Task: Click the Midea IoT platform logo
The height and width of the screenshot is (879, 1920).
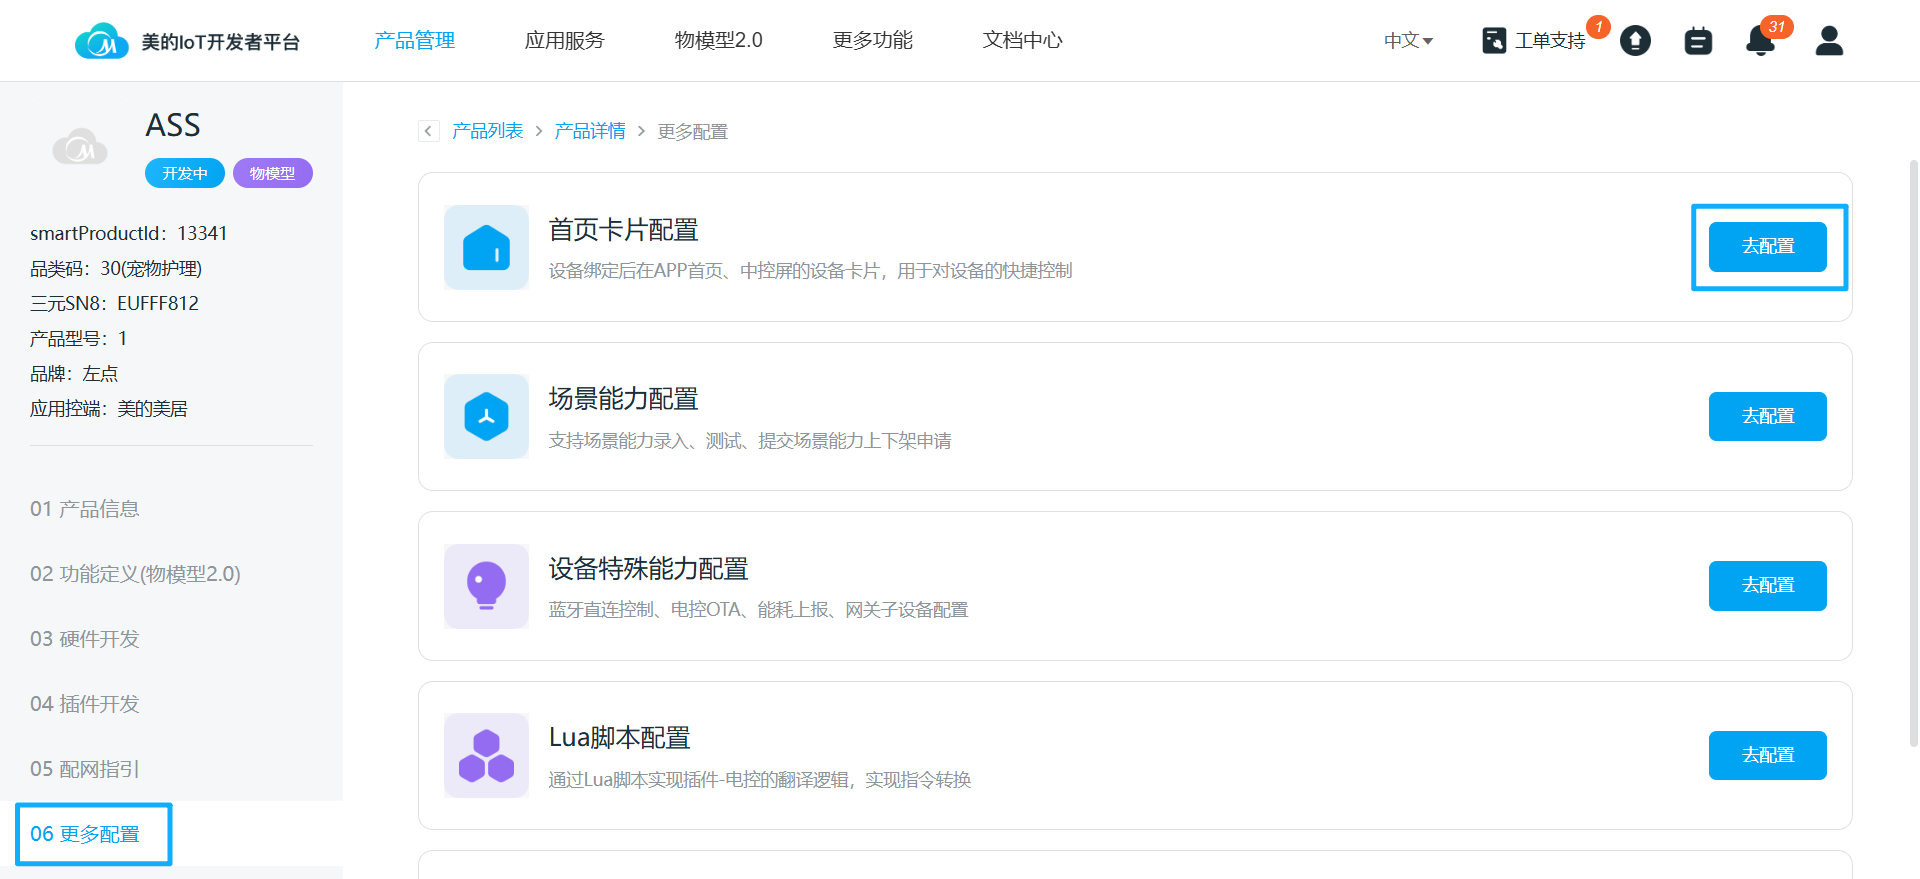Action: 102,41
